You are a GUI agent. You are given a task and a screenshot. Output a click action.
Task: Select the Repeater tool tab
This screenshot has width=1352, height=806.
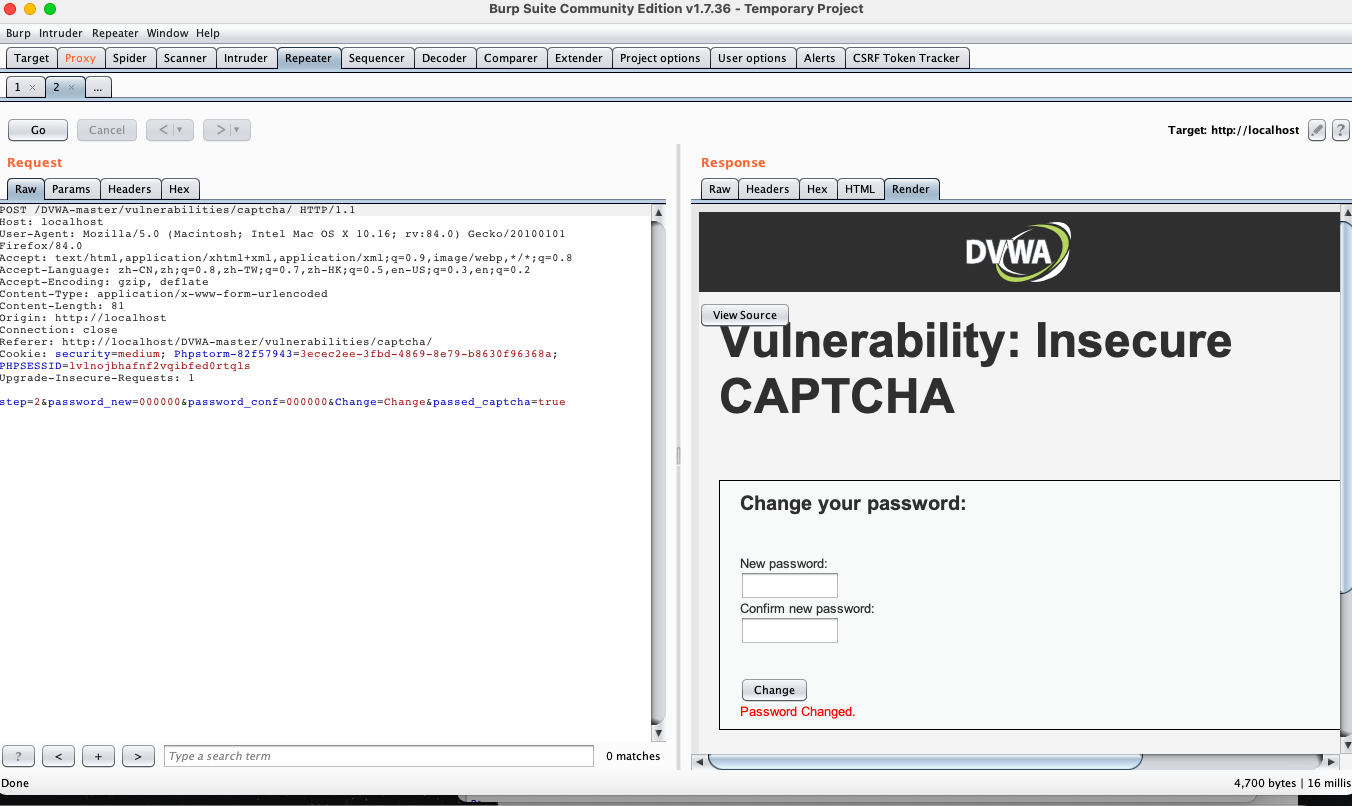point(308,58)
